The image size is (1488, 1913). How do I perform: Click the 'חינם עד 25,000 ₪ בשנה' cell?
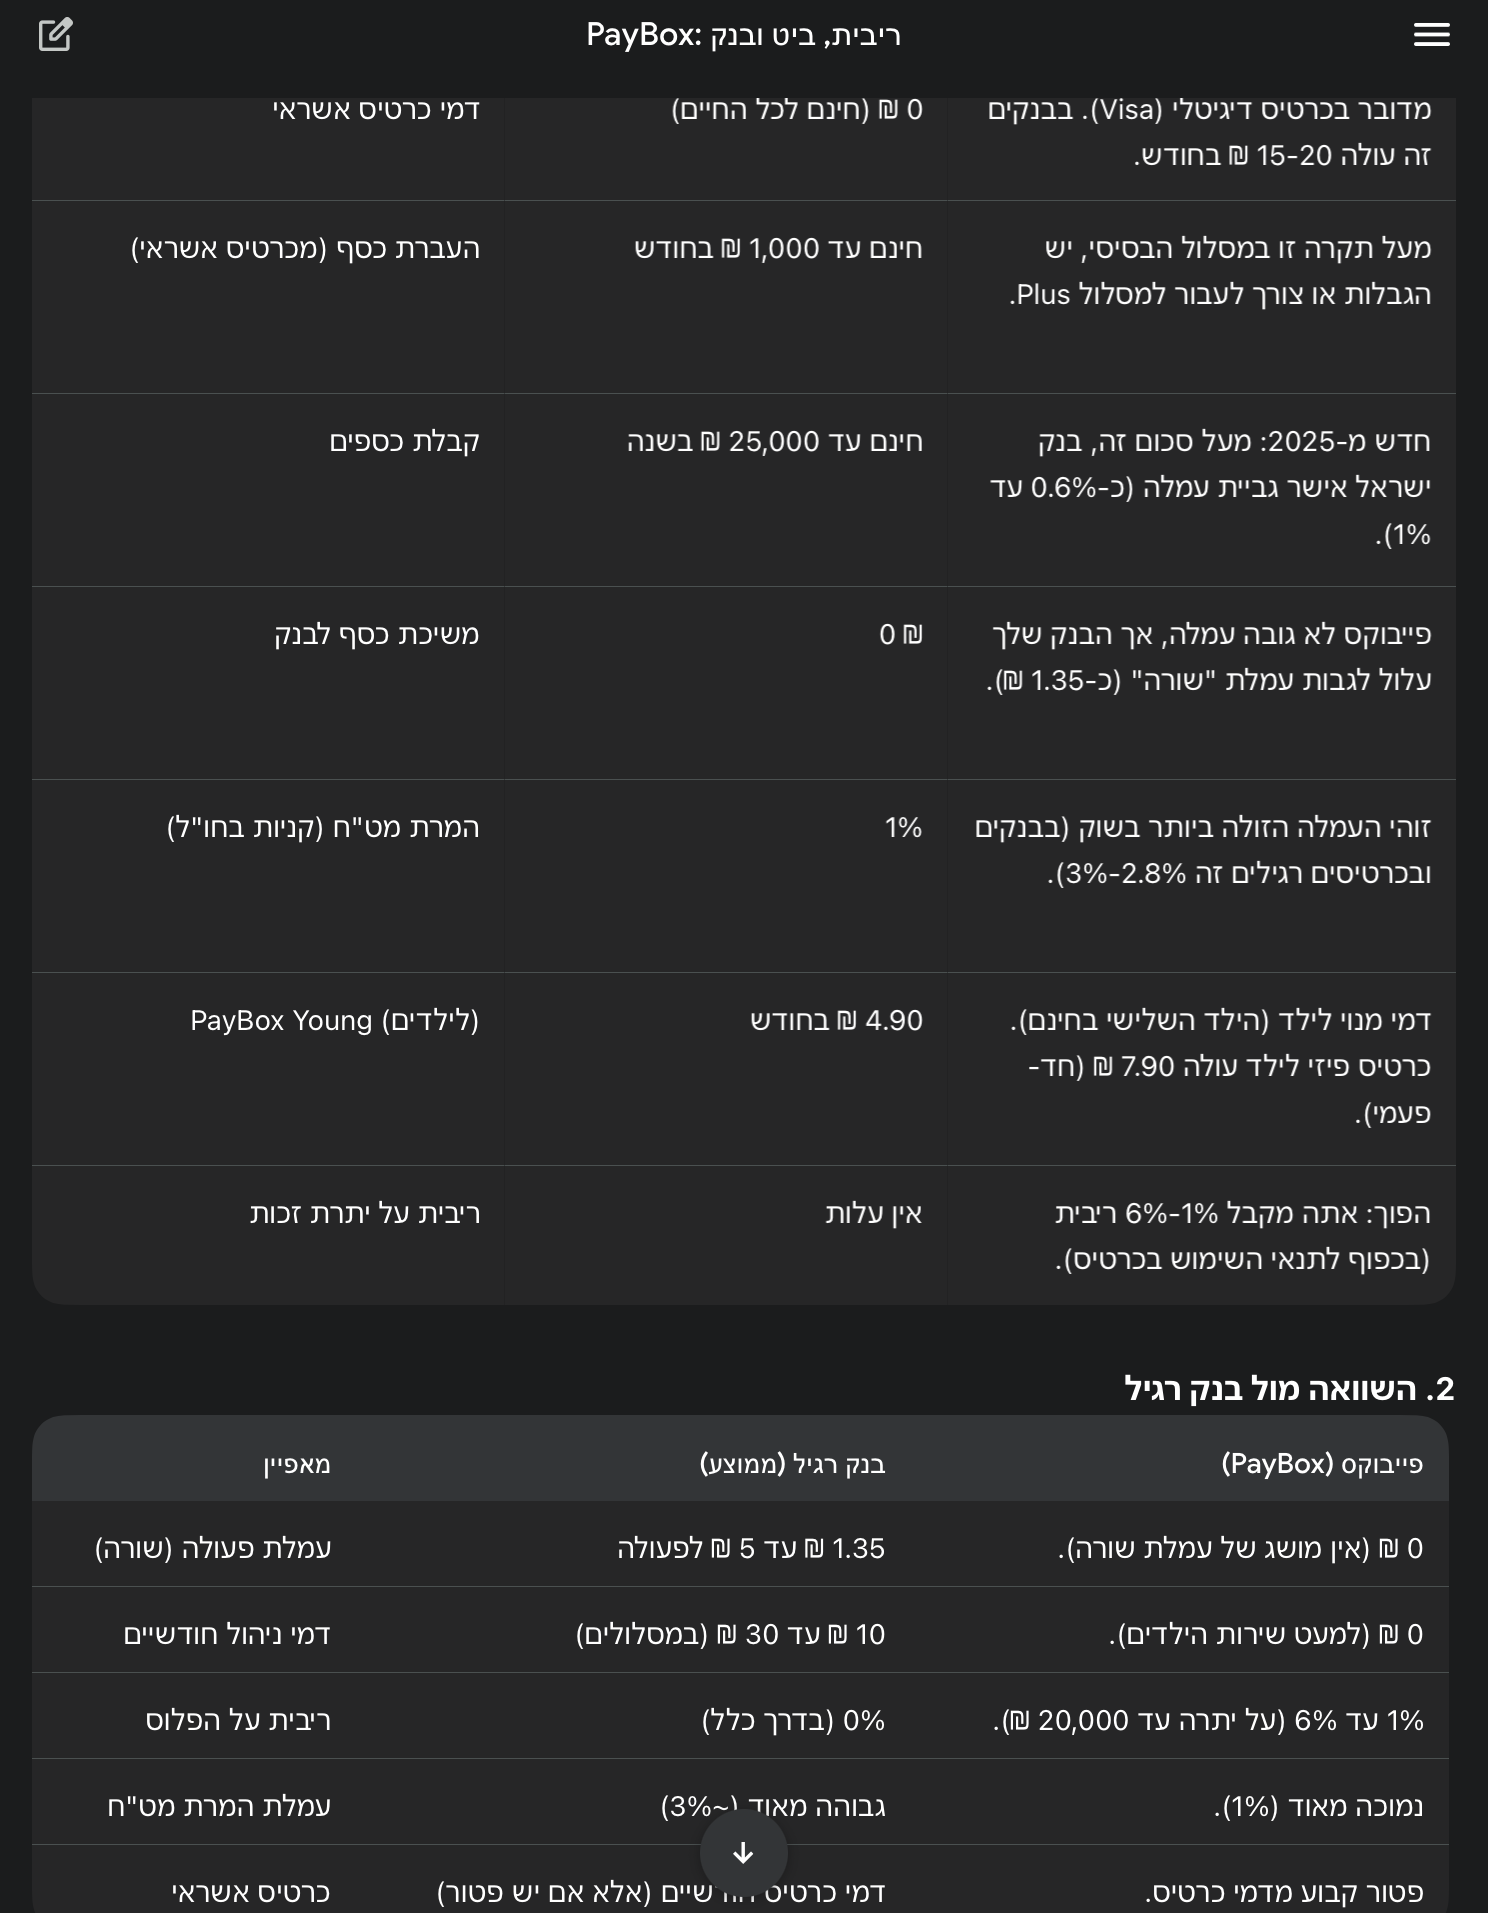tap(774, 442)
